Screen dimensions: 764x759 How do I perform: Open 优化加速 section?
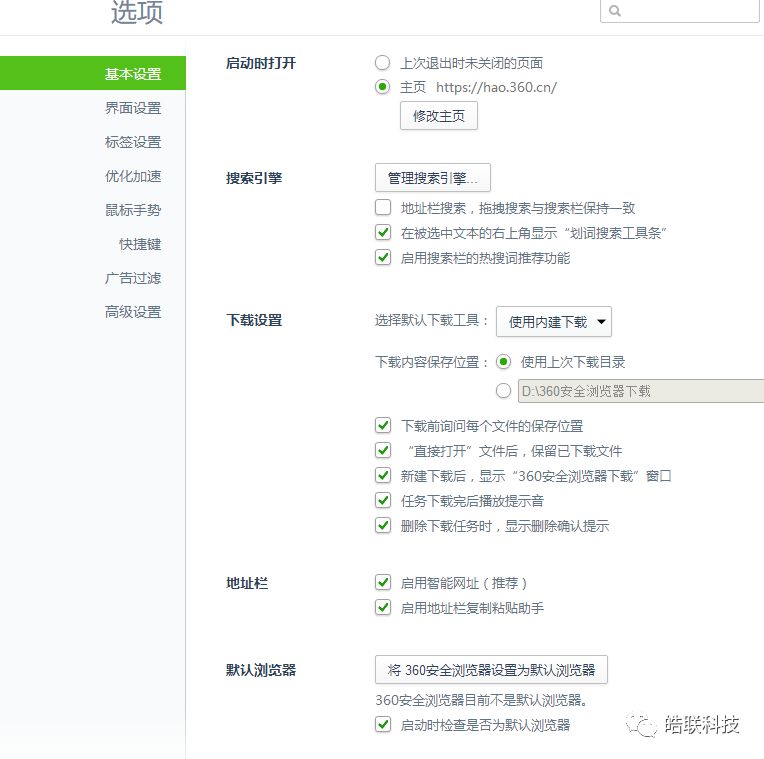pos(133,176)
